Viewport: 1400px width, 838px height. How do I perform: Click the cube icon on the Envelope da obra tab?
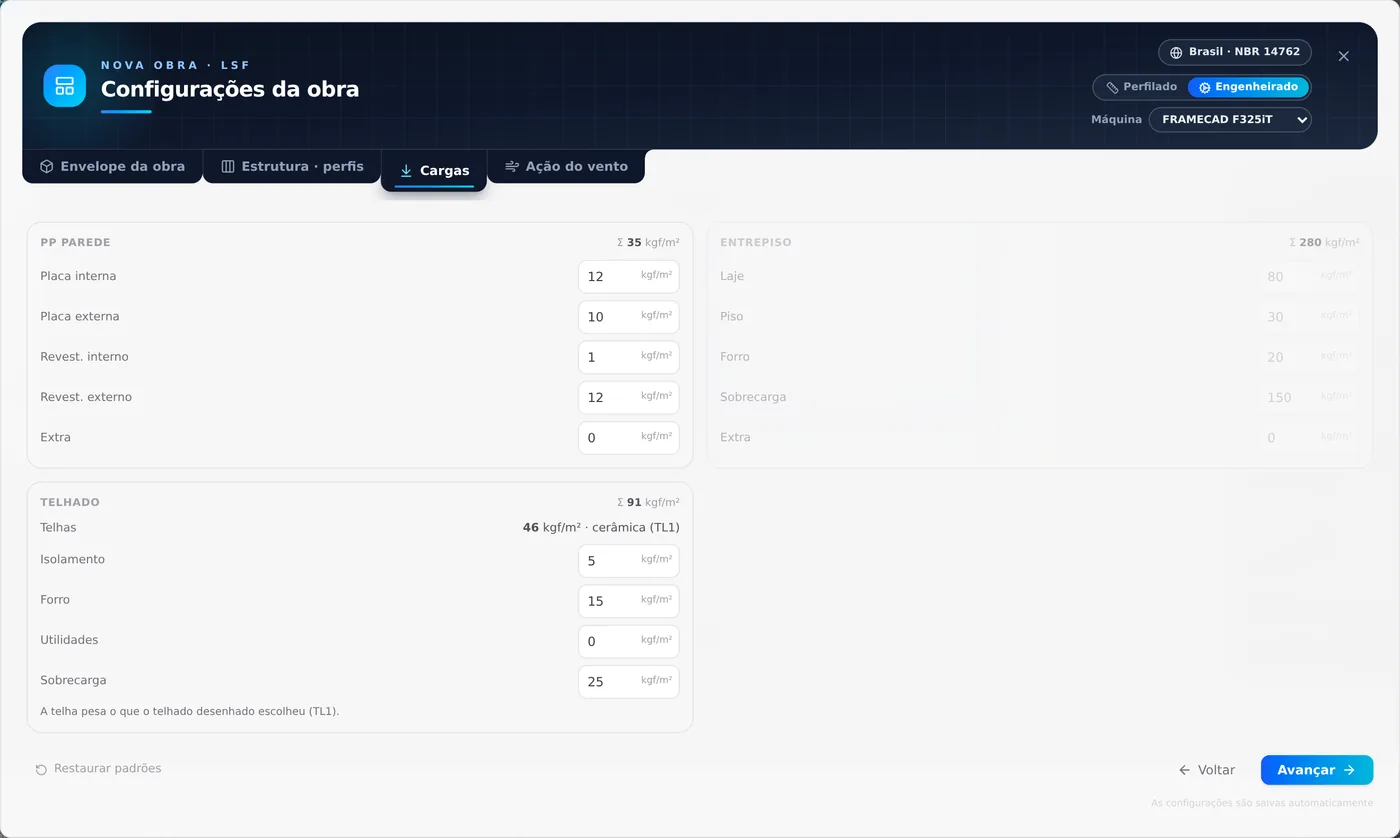(x=46, y=167)
